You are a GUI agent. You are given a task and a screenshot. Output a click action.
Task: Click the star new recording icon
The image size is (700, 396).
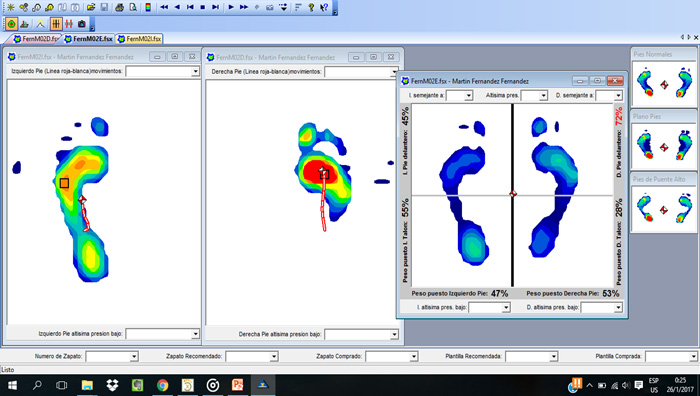click(11, 7)
